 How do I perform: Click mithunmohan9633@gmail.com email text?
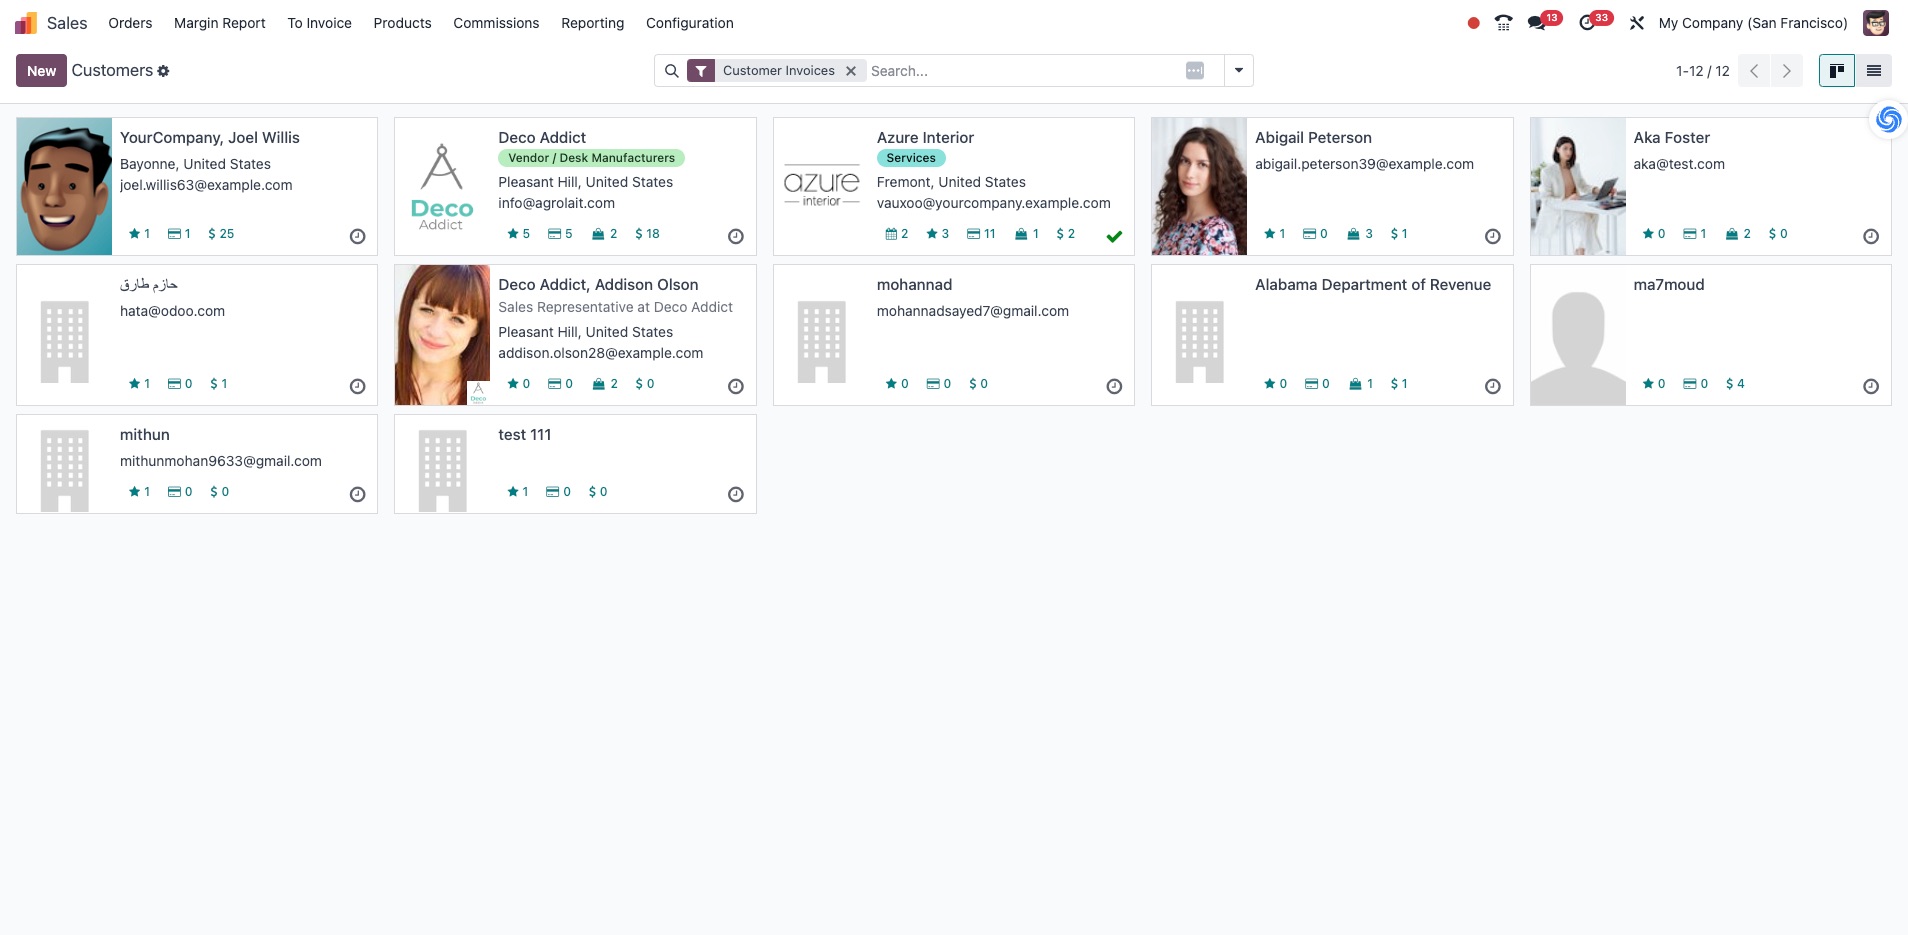[221, 461]
